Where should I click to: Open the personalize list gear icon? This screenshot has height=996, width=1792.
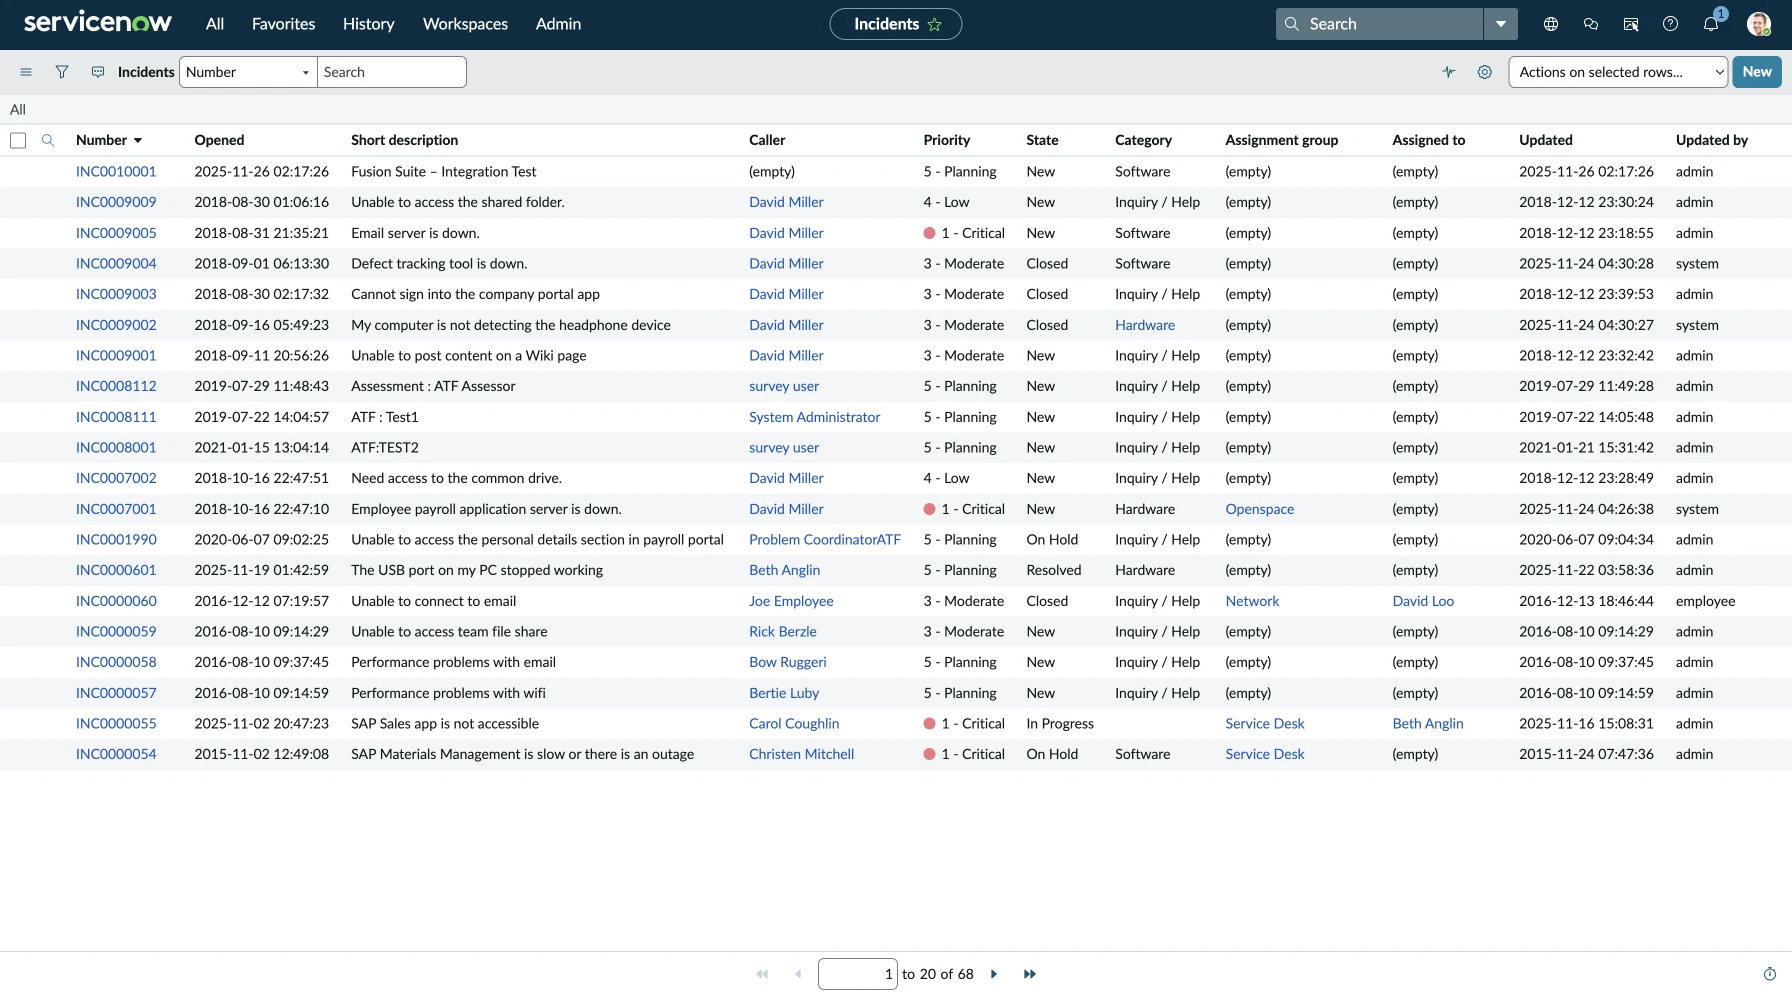1485,72
